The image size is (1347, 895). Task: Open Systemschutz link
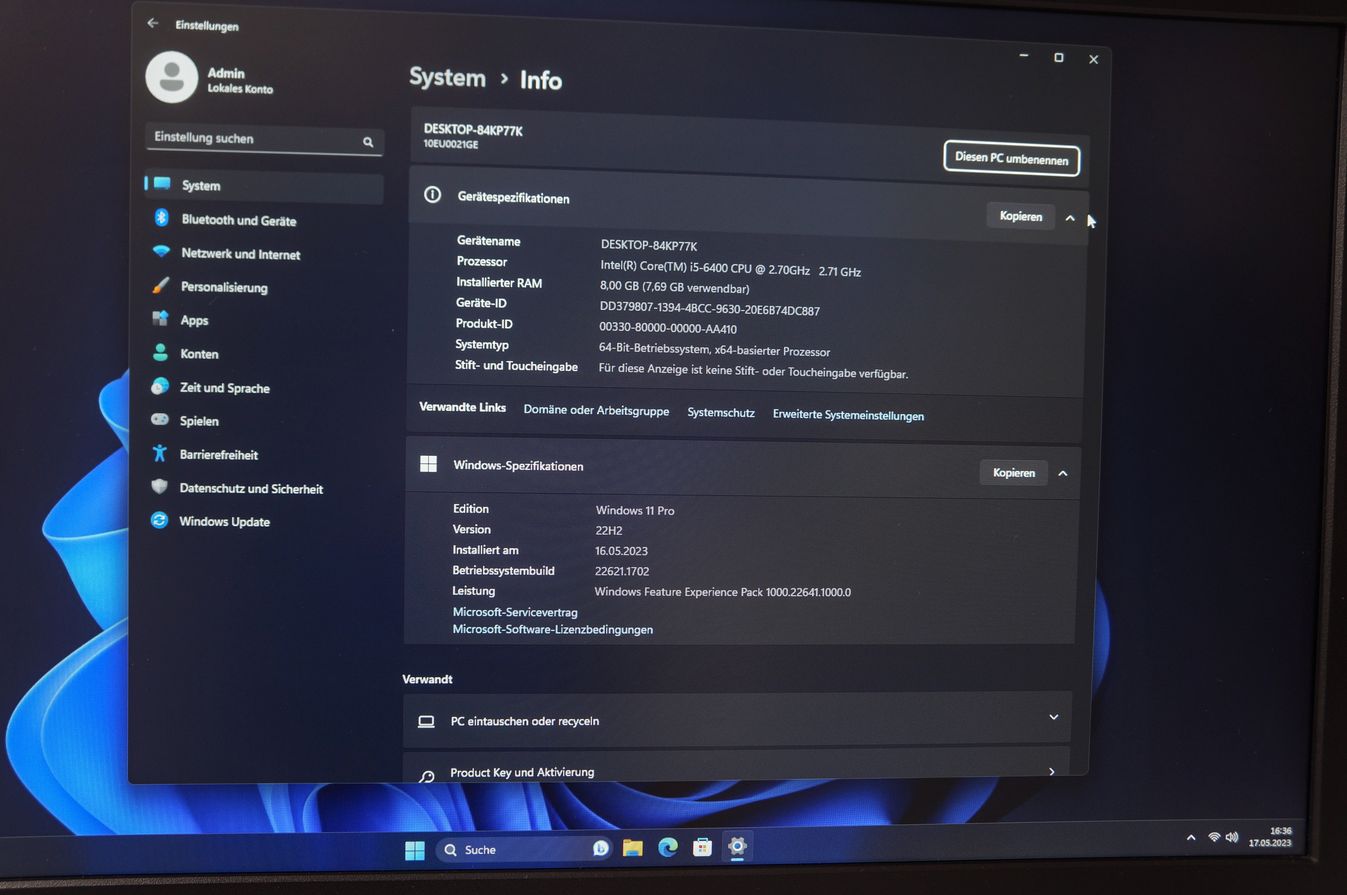pos(721,412)
